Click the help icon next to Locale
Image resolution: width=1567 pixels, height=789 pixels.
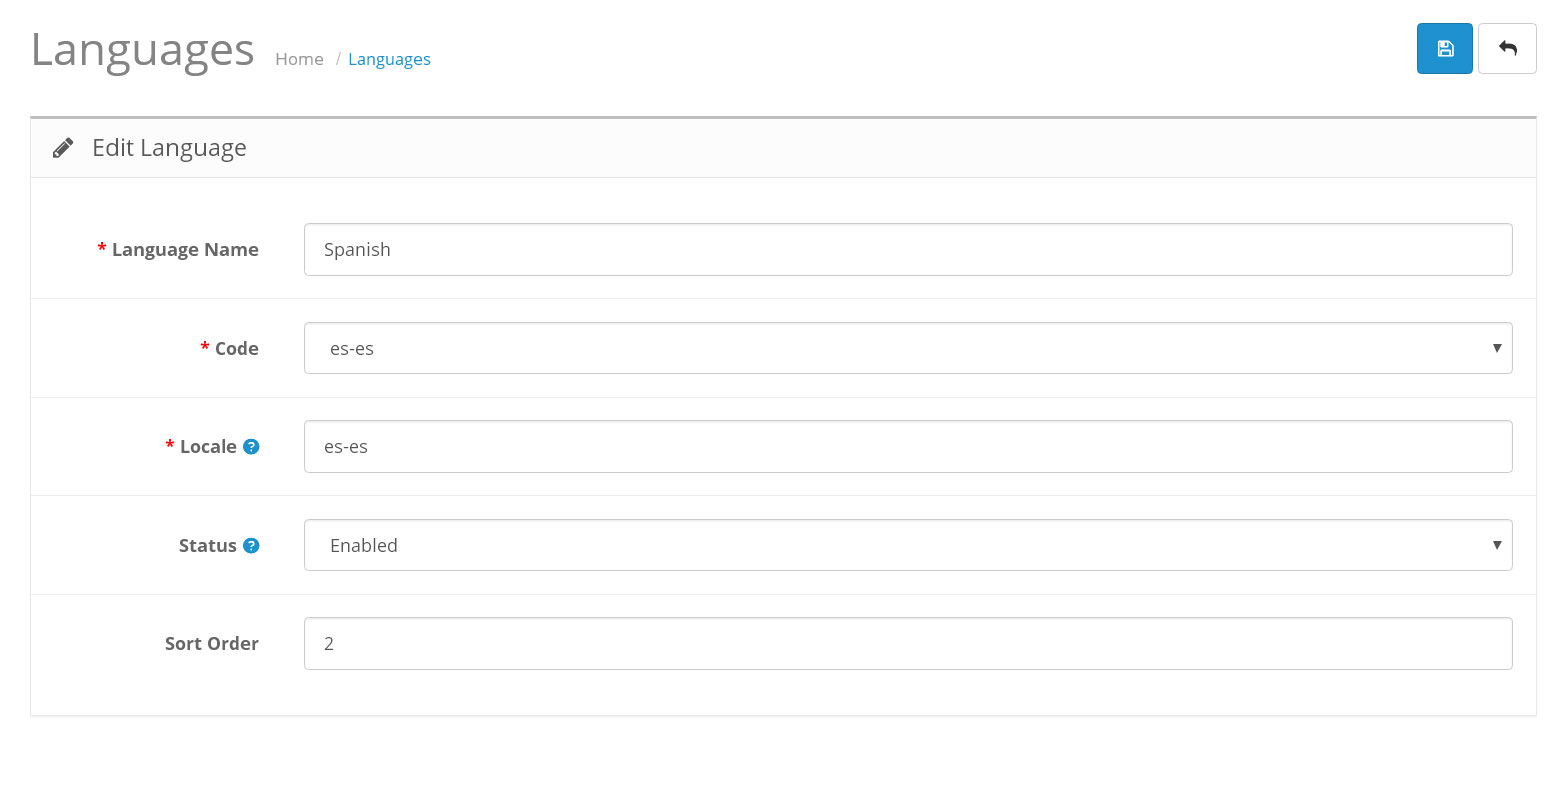pos(251,447)
